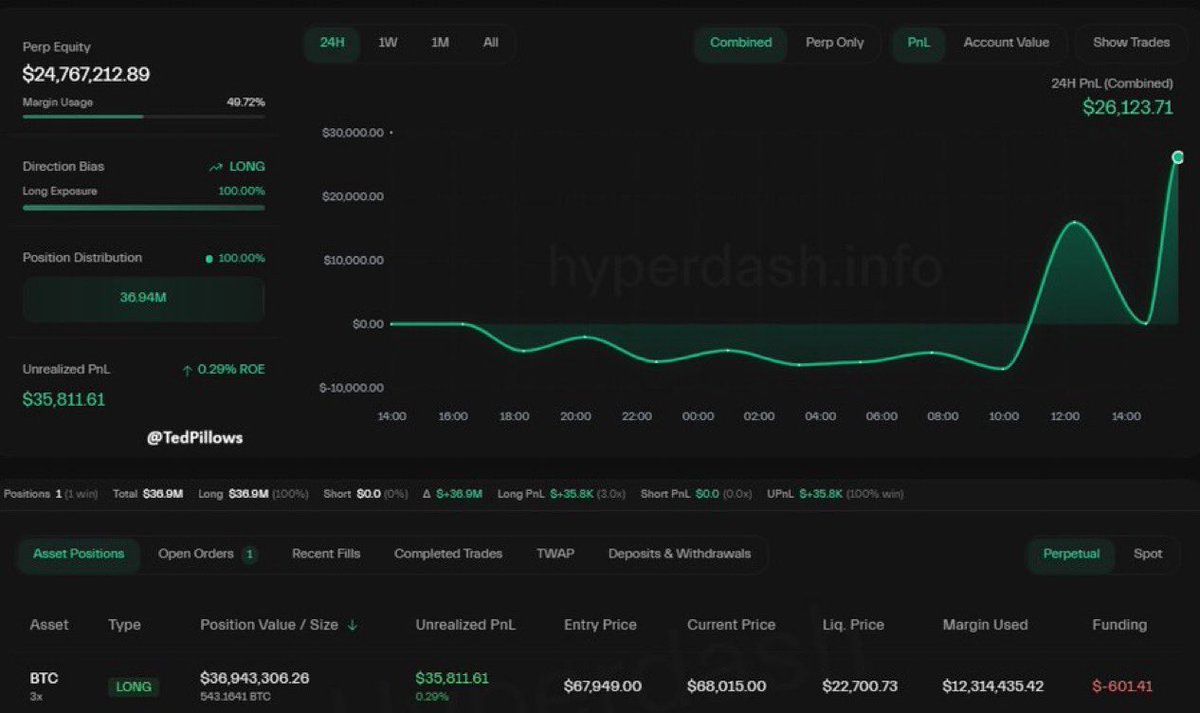Image resolution: width=1200 pixels, height=713 pixels.
Task: Show All time range
Action: point(491,43)
